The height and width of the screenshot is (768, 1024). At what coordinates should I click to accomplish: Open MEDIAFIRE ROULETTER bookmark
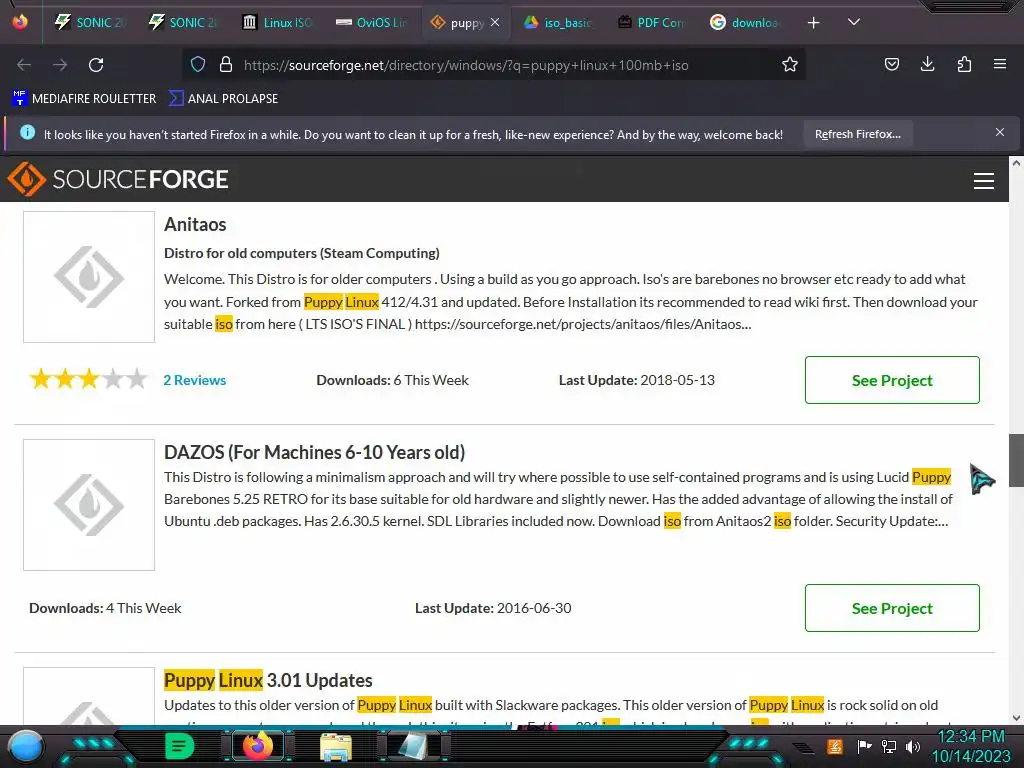[x=84, y=99]
